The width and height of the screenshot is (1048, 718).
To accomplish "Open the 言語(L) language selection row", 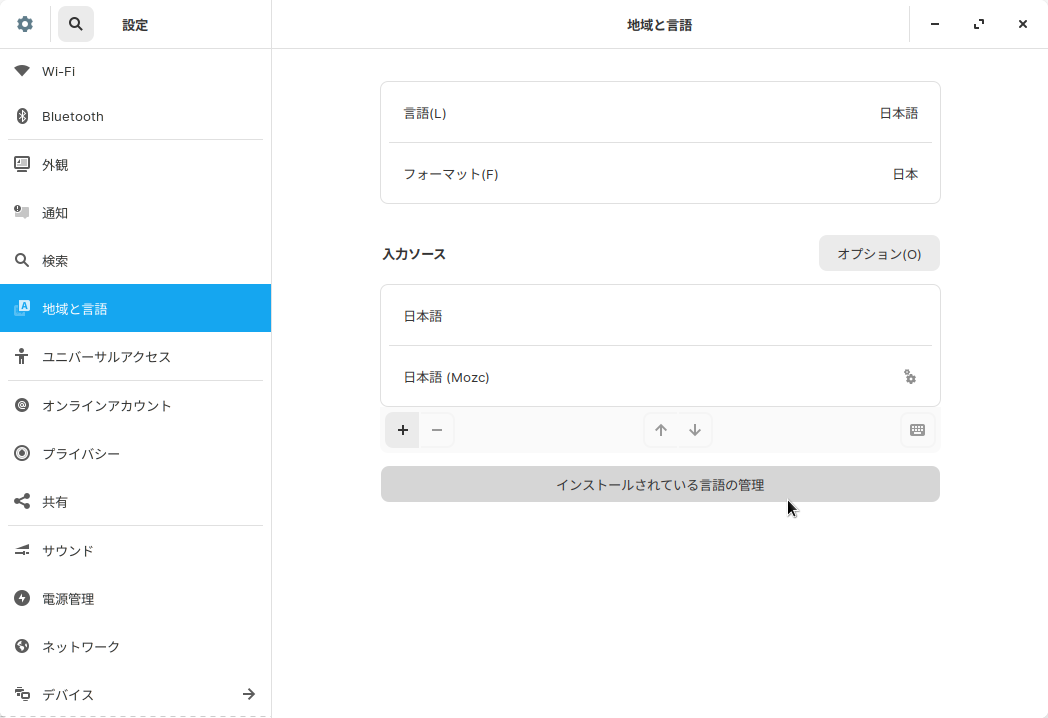I will click(660, 113).
